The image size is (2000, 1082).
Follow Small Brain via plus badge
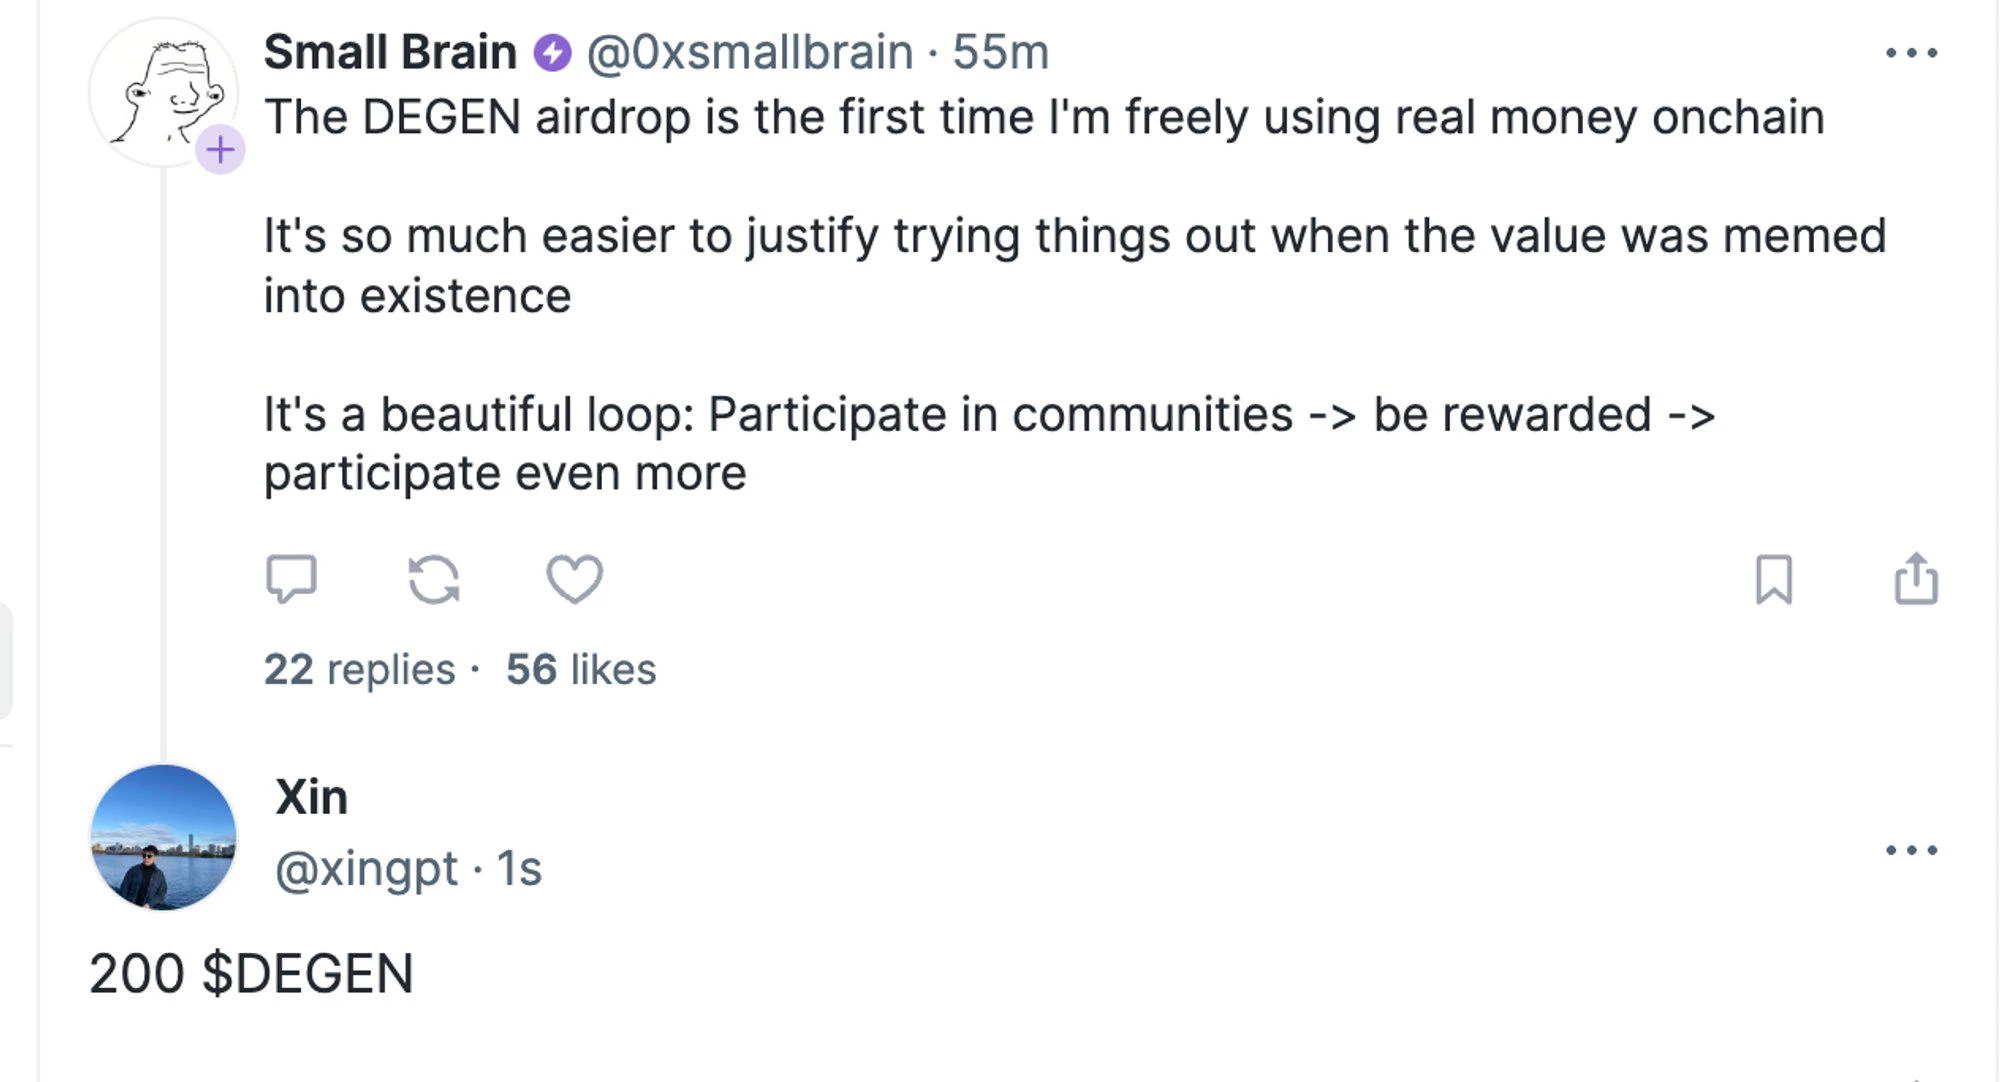(x=220, y=150)
